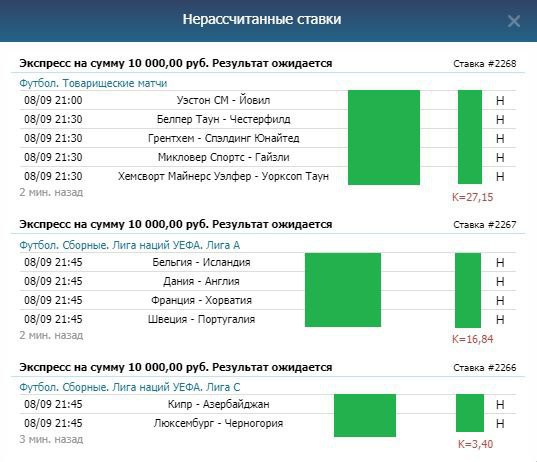537x462 pixels.
Task: Click the status letter Н in Швеция - Португалия row
Action: coord(500,320)
